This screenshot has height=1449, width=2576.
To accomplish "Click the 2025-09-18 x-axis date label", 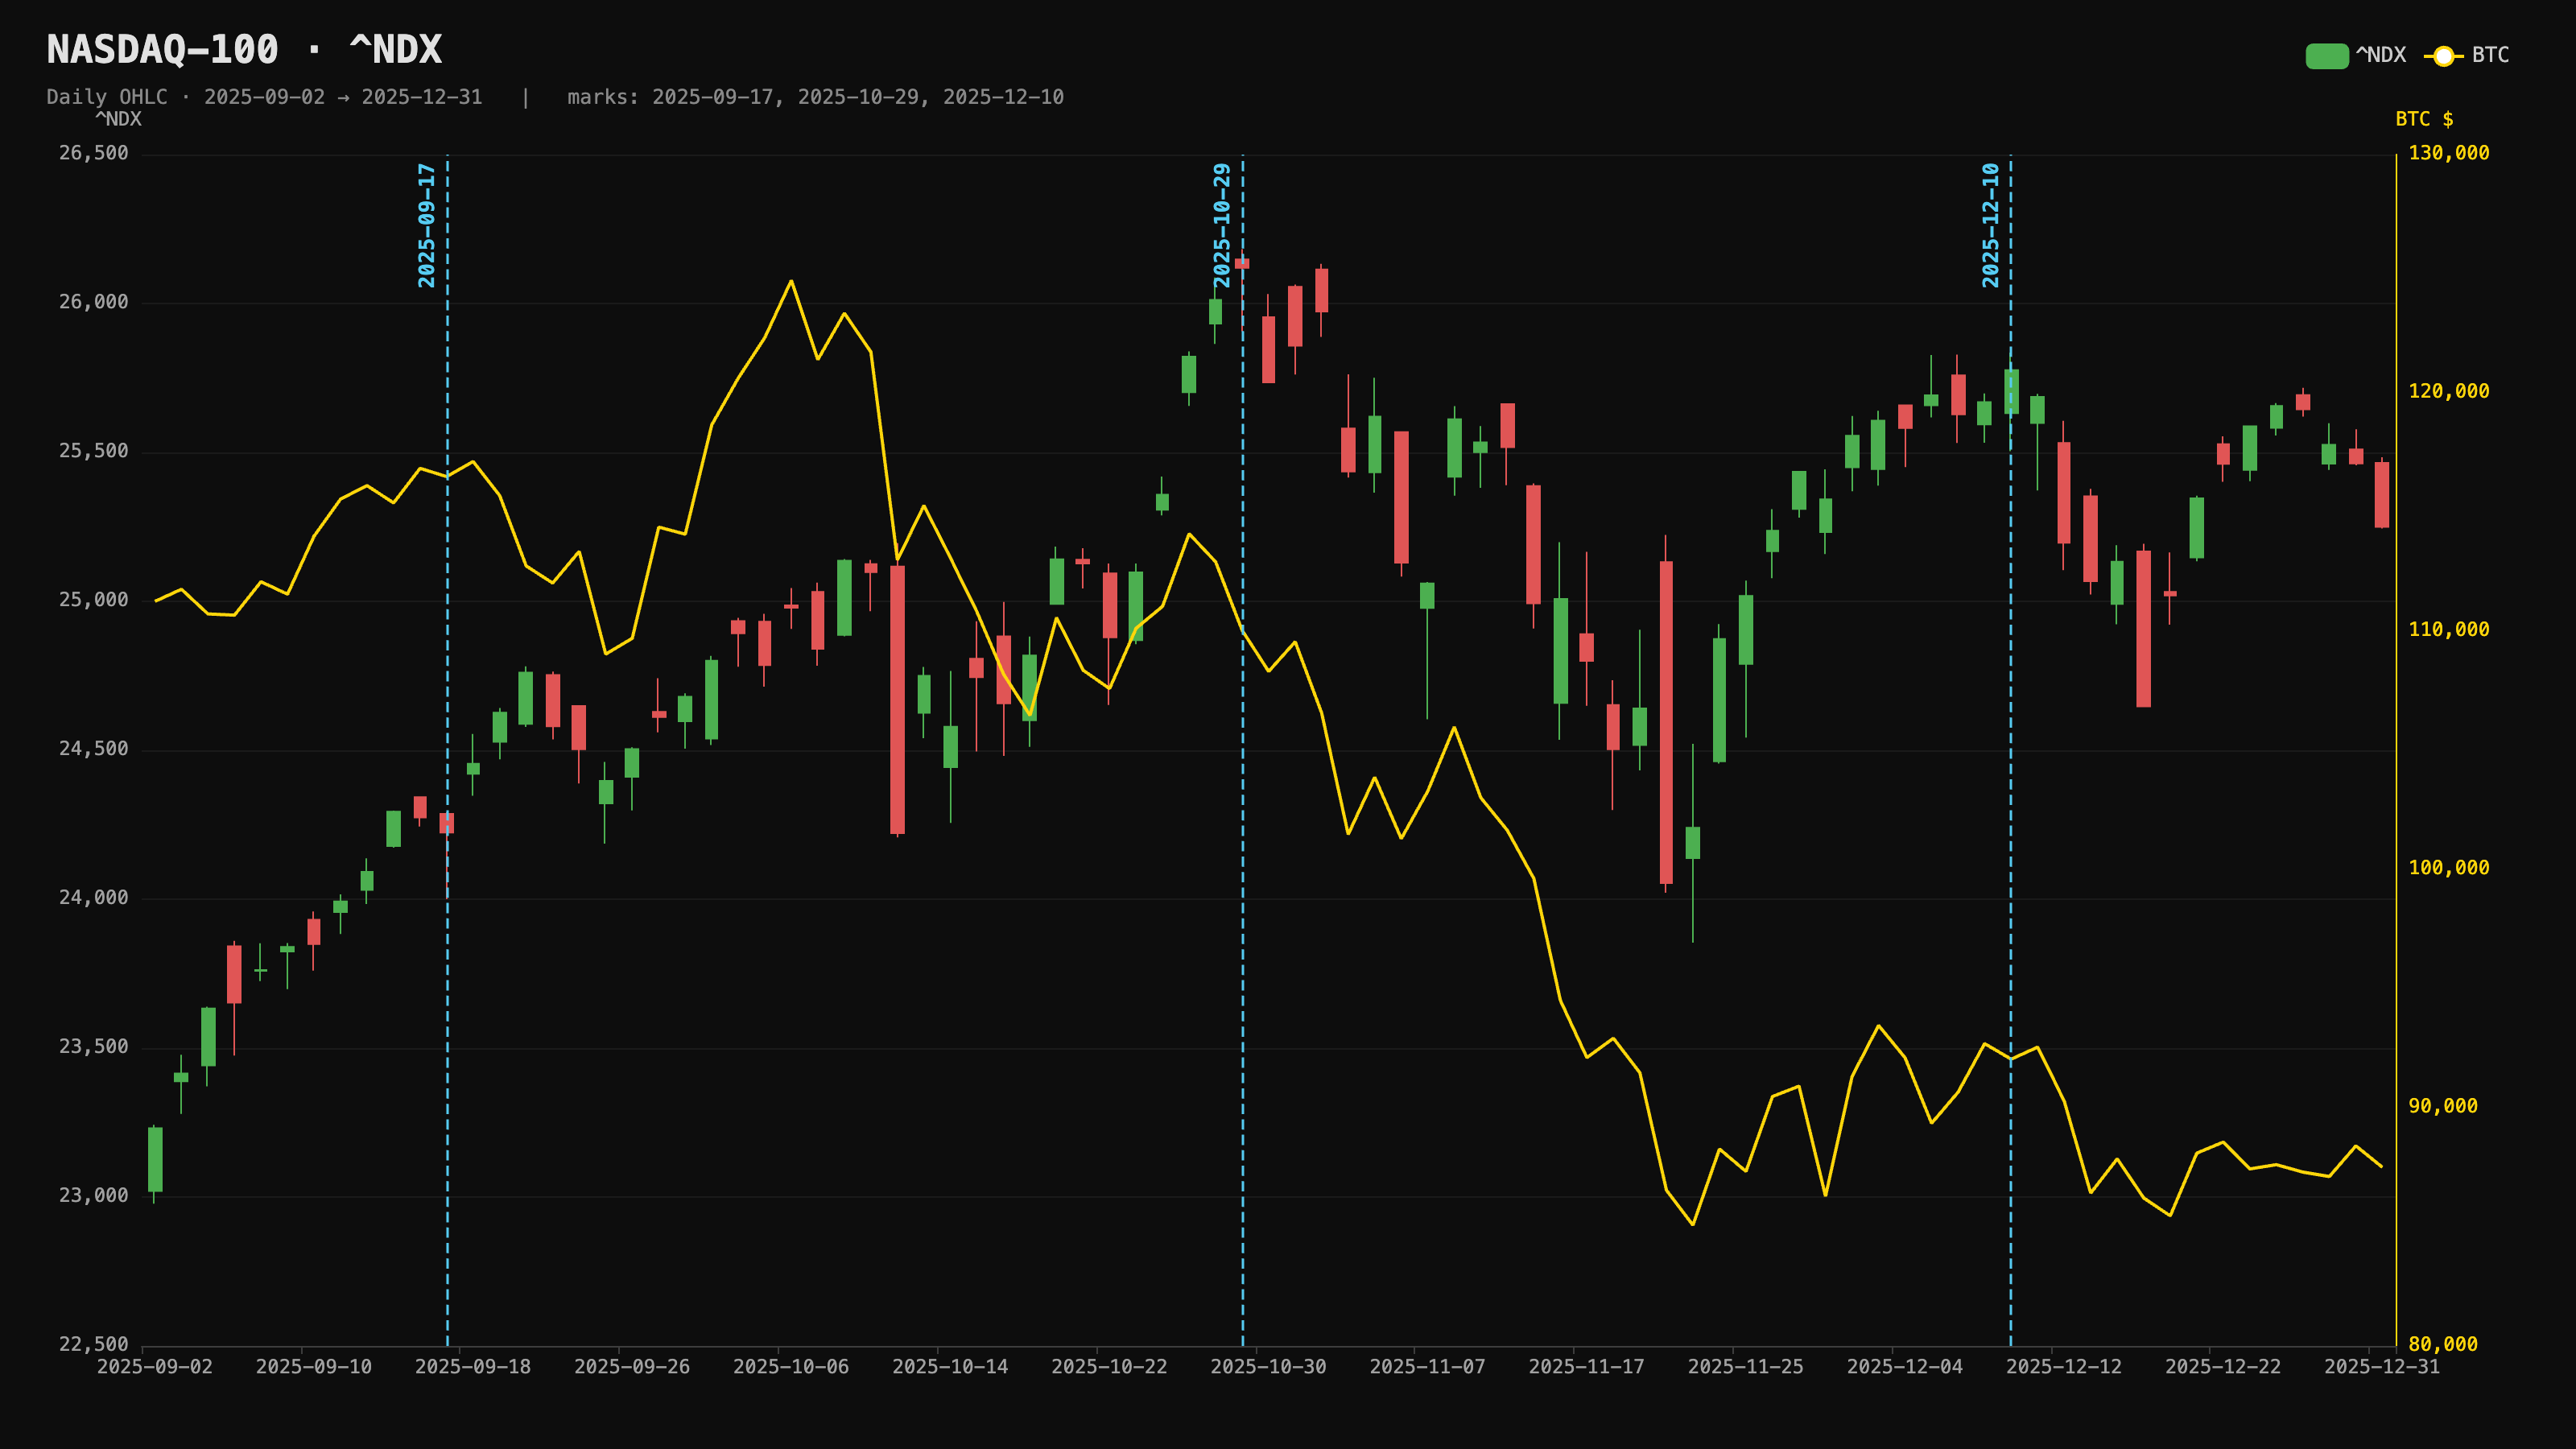I will coord(473,1367).
